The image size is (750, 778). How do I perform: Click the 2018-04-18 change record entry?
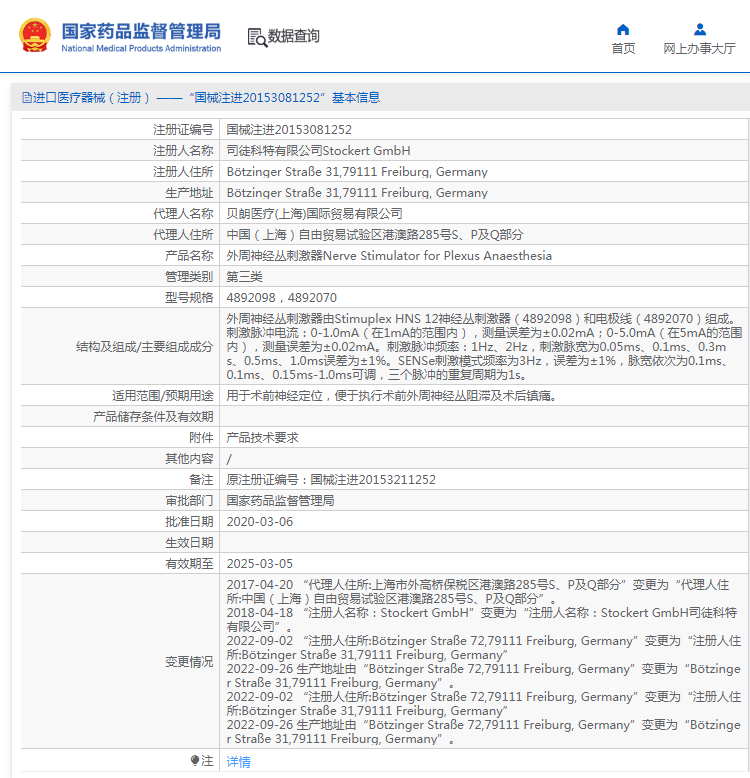[x=482, y=620]
